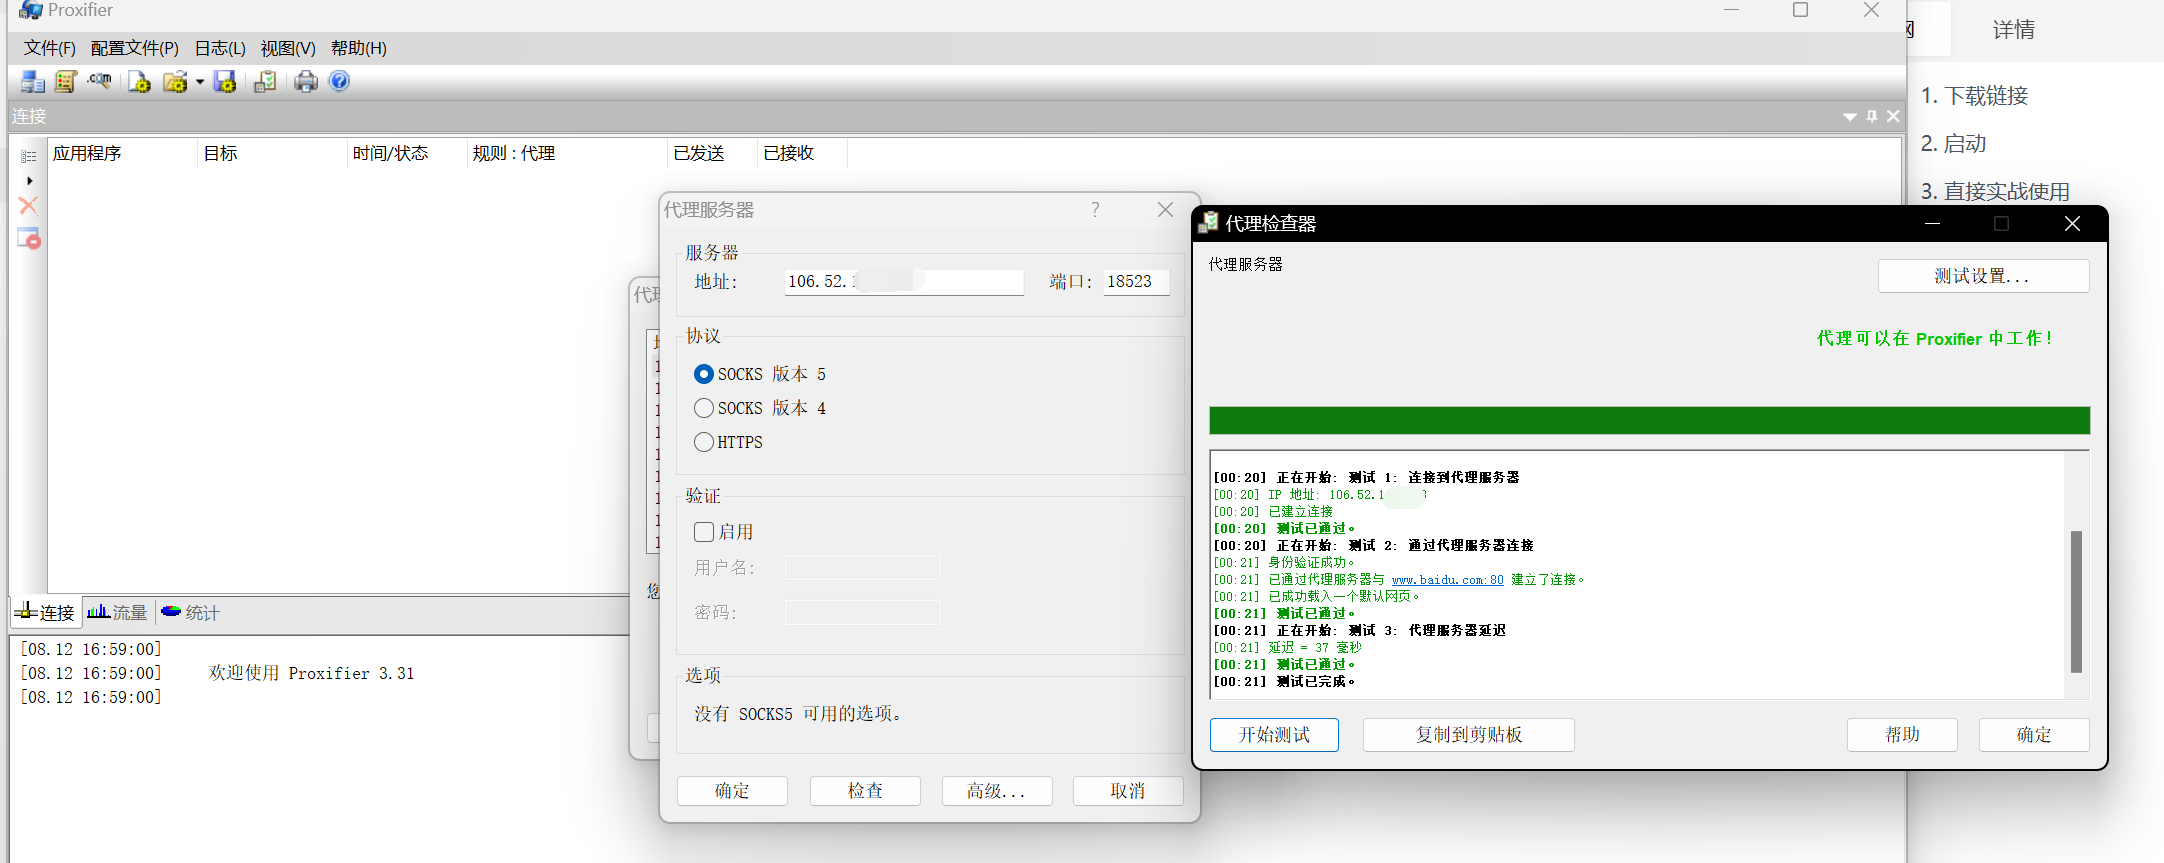Click '3. 直接实战使用' in background page
Viewport: 2164px width, 863px height.
click(x=1995, y=192)
